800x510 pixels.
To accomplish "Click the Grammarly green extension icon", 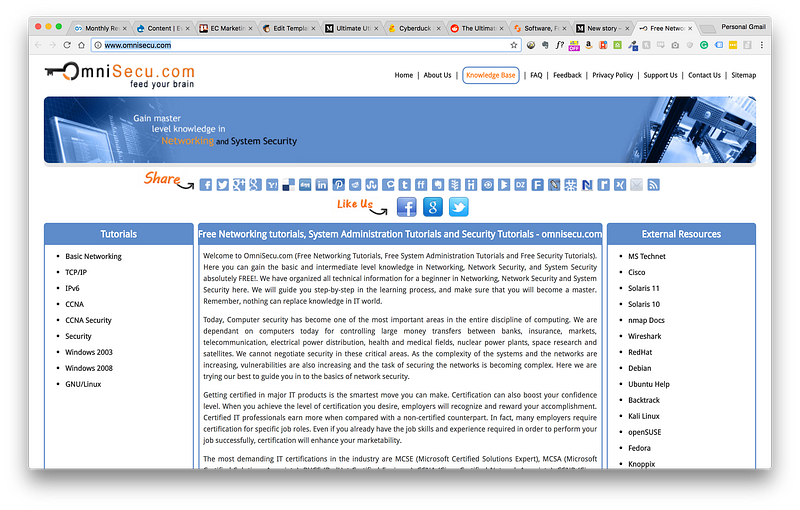I will pyautogui.click(x=704, y=45).
